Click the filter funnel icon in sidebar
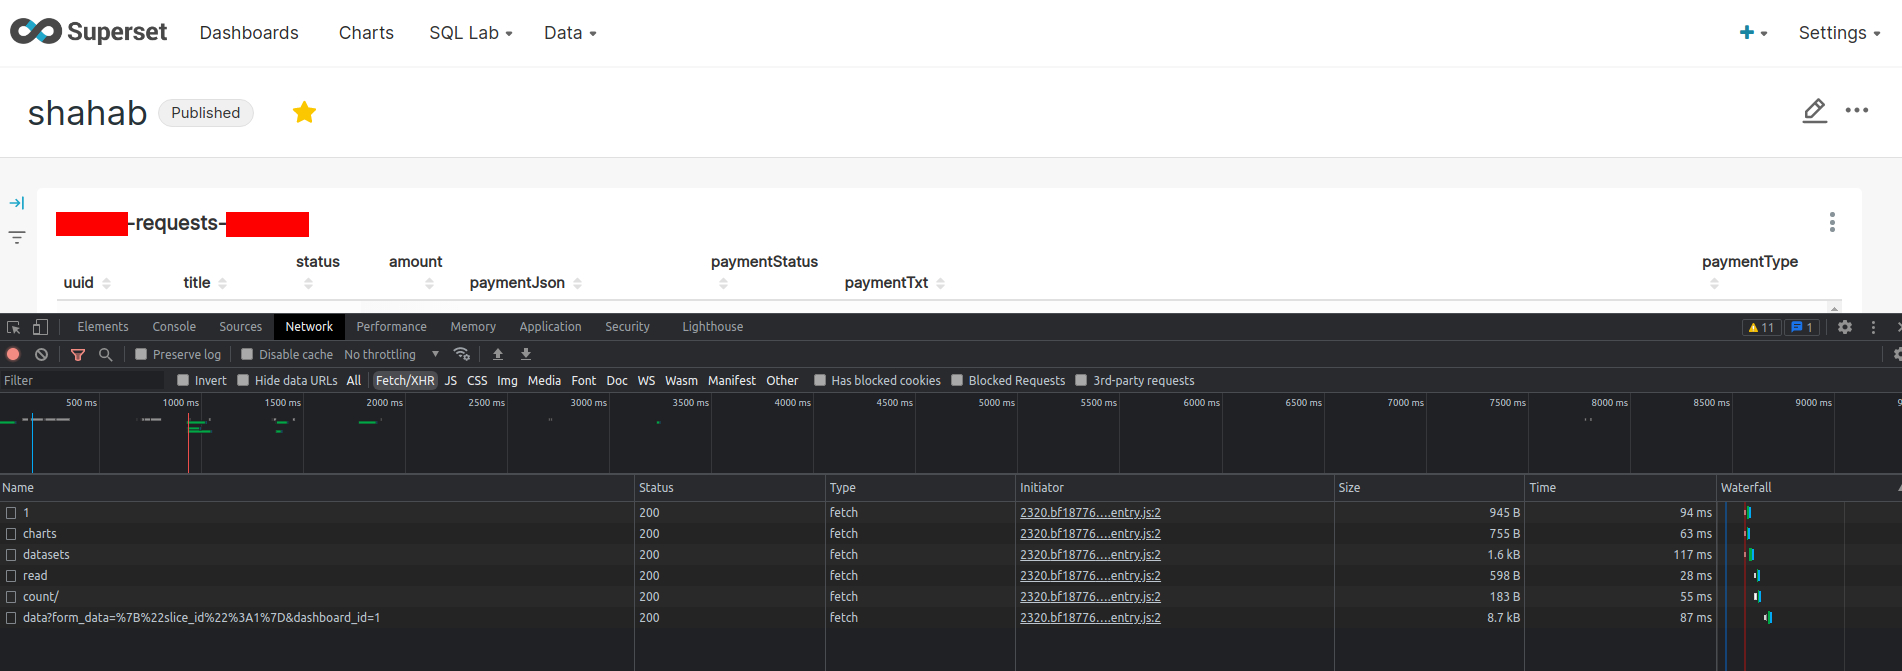This screenshot has height=671, width=1902. [17, 237]
